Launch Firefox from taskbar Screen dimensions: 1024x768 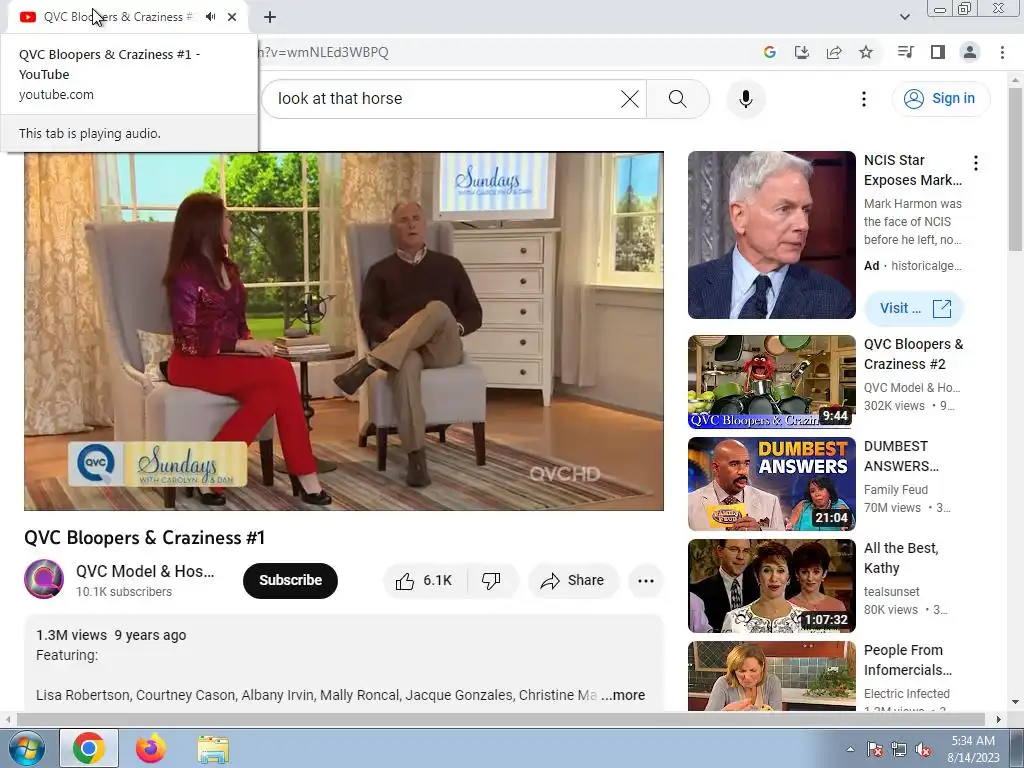pyautogui.click(x=151, y=748)
